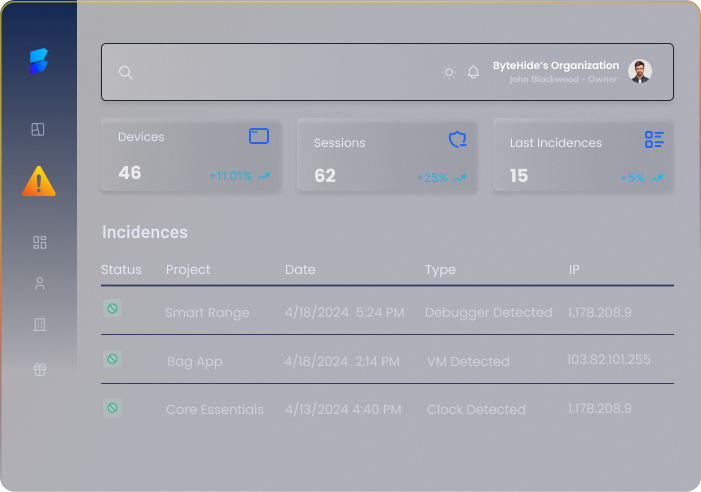The height and width of the screenshot is (492, 701).
Task: Click the devices count '46'
Action: pyautogui.click(x=130, y=173)
